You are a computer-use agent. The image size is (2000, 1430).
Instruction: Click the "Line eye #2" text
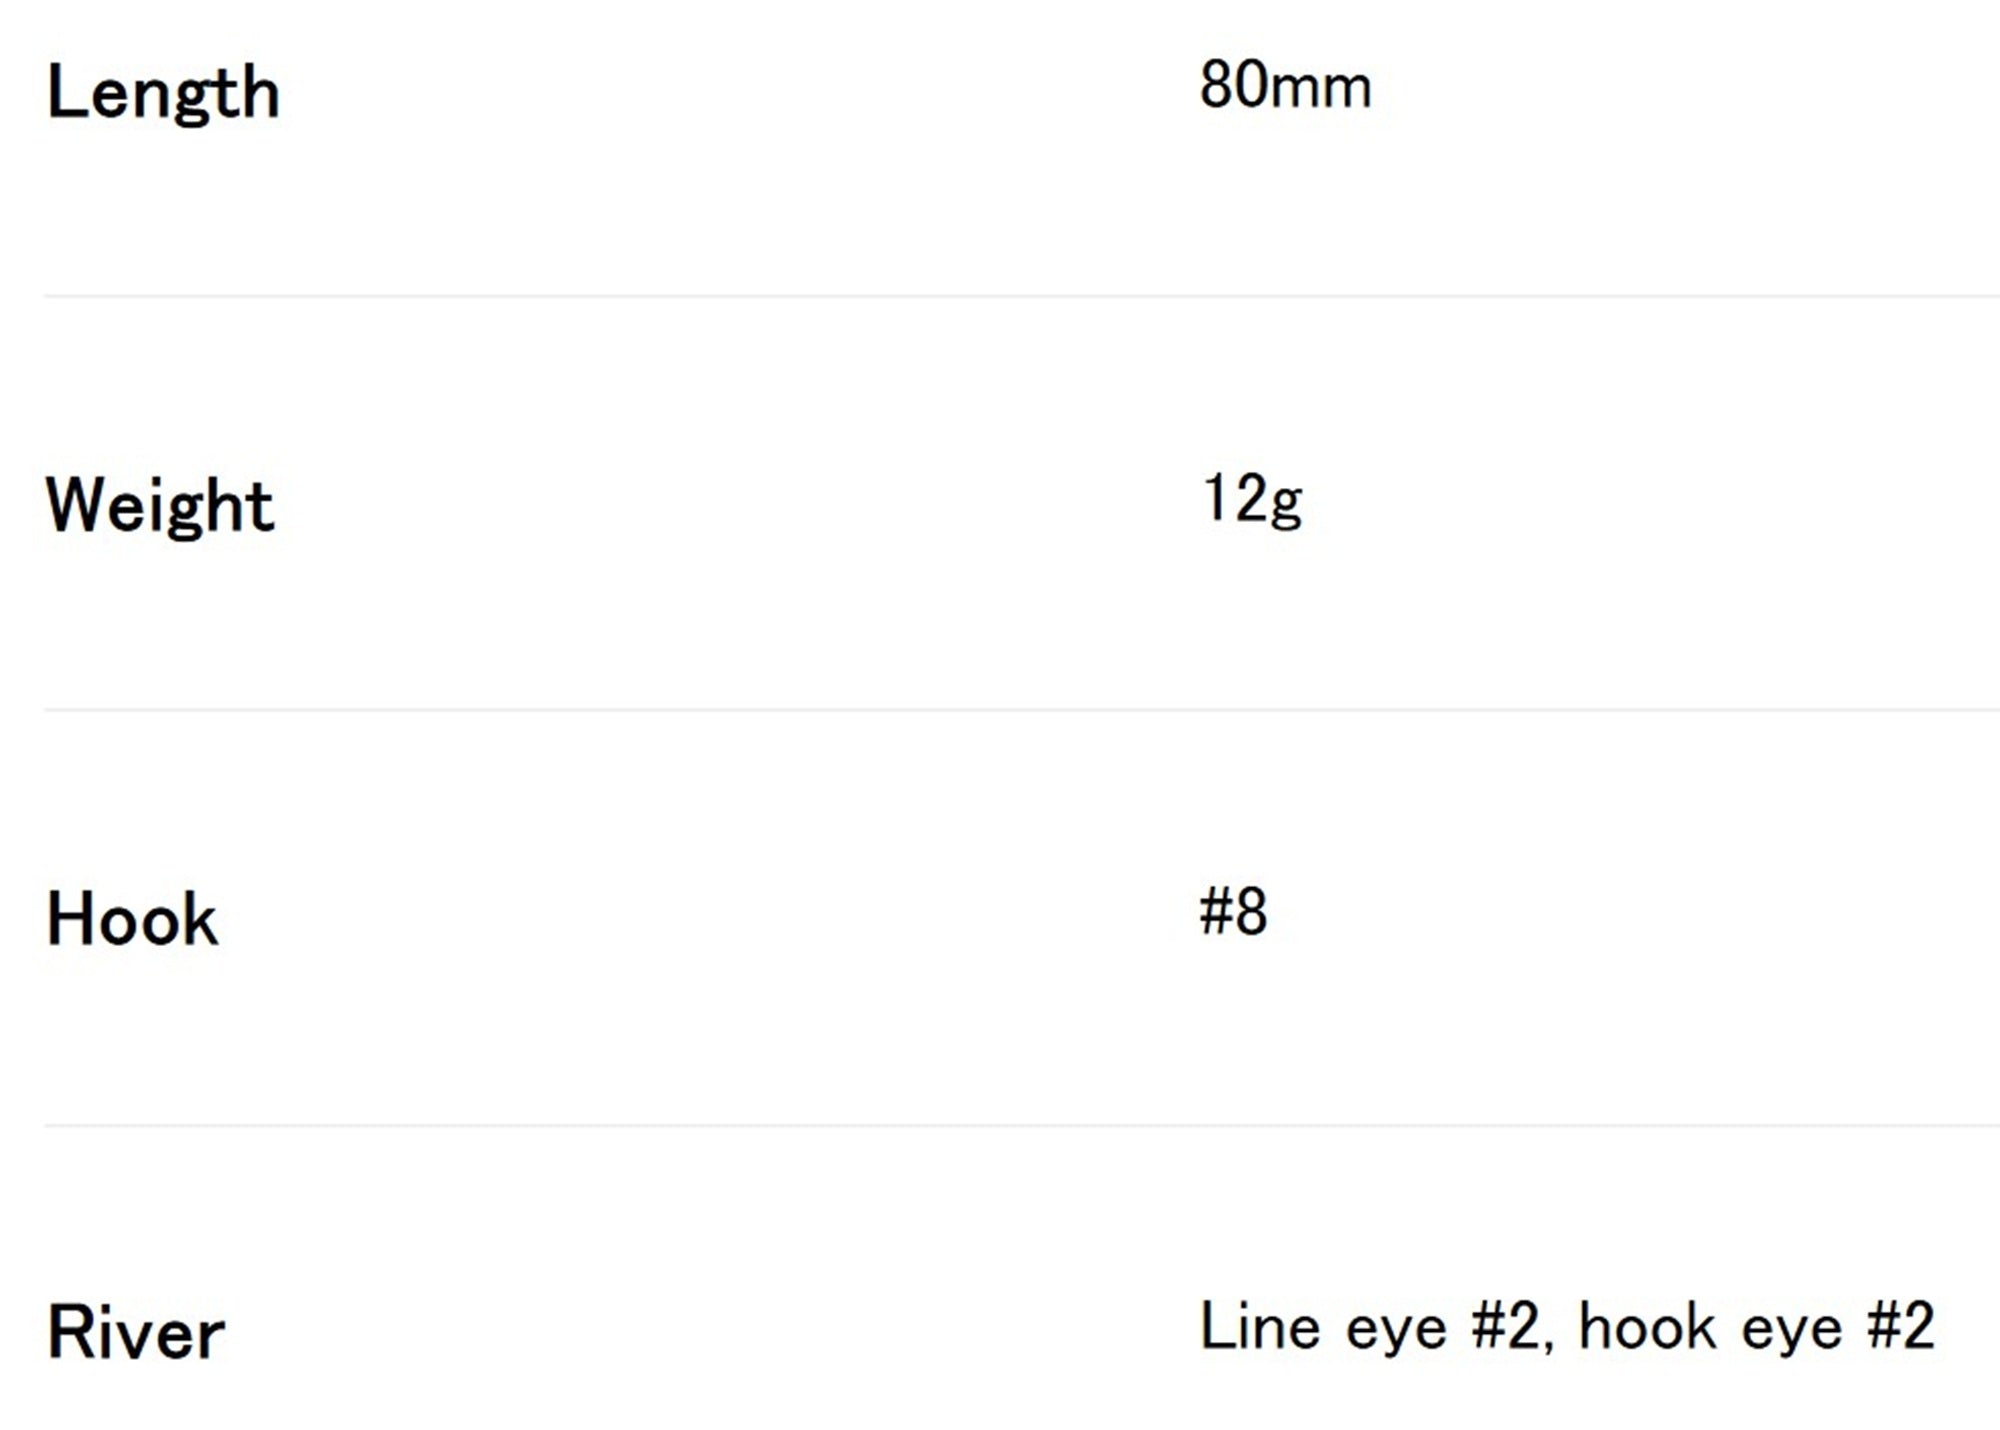pyautogui.click(x=1369, y=1327)
